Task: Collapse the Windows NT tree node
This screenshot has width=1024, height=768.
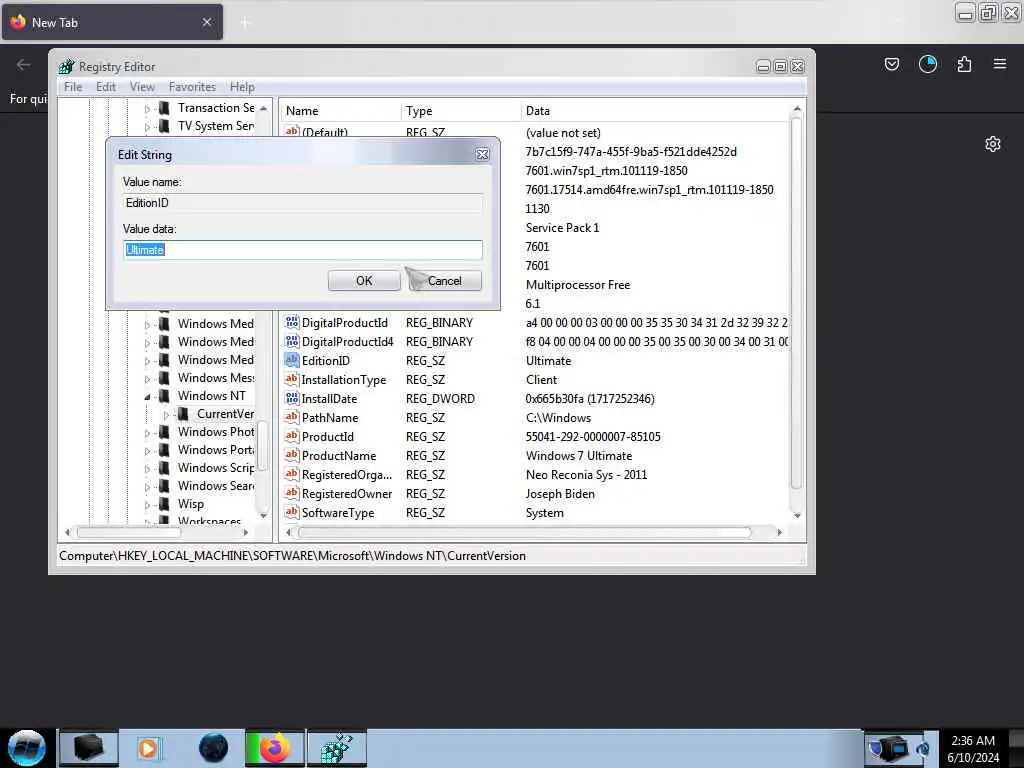Action: click(147, 396)
